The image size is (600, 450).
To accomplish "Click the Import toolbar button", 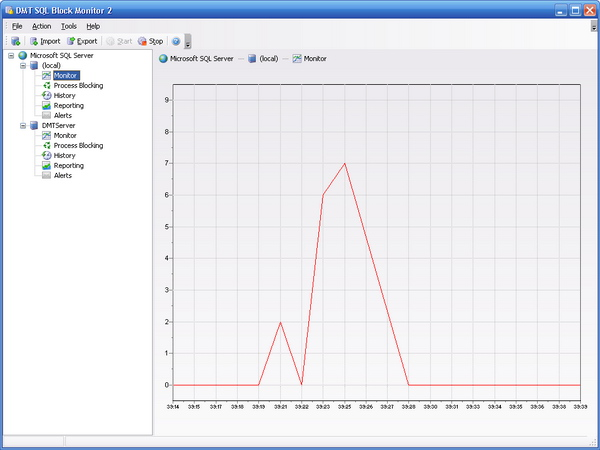I will click(45, 41).
